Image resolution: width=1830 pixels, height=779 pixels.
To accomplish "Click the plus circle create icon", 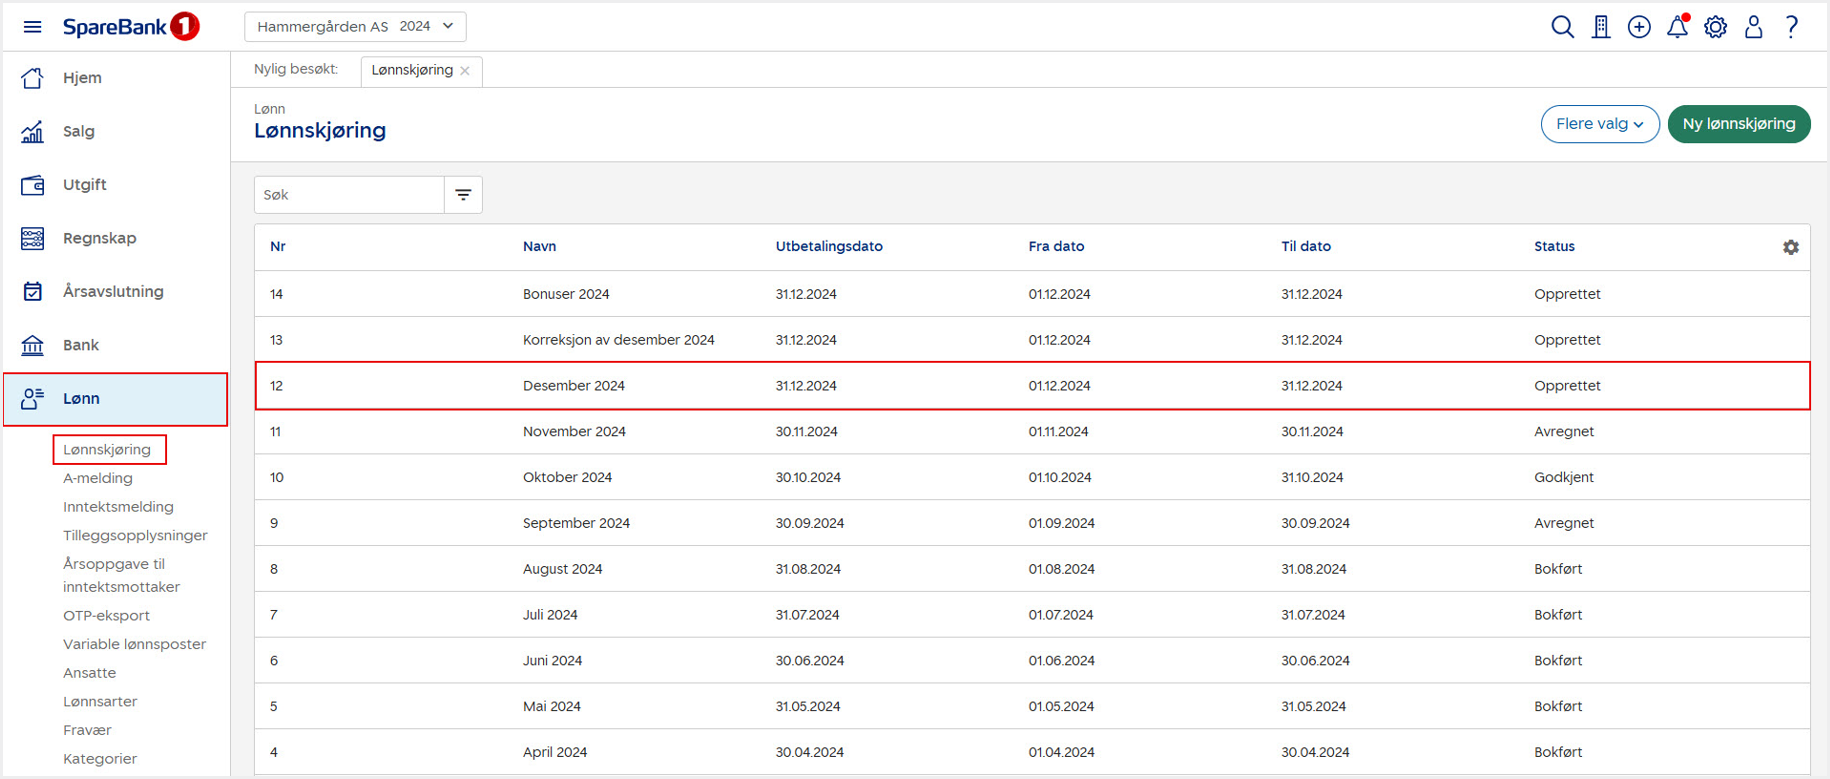I will (1639, 27).
